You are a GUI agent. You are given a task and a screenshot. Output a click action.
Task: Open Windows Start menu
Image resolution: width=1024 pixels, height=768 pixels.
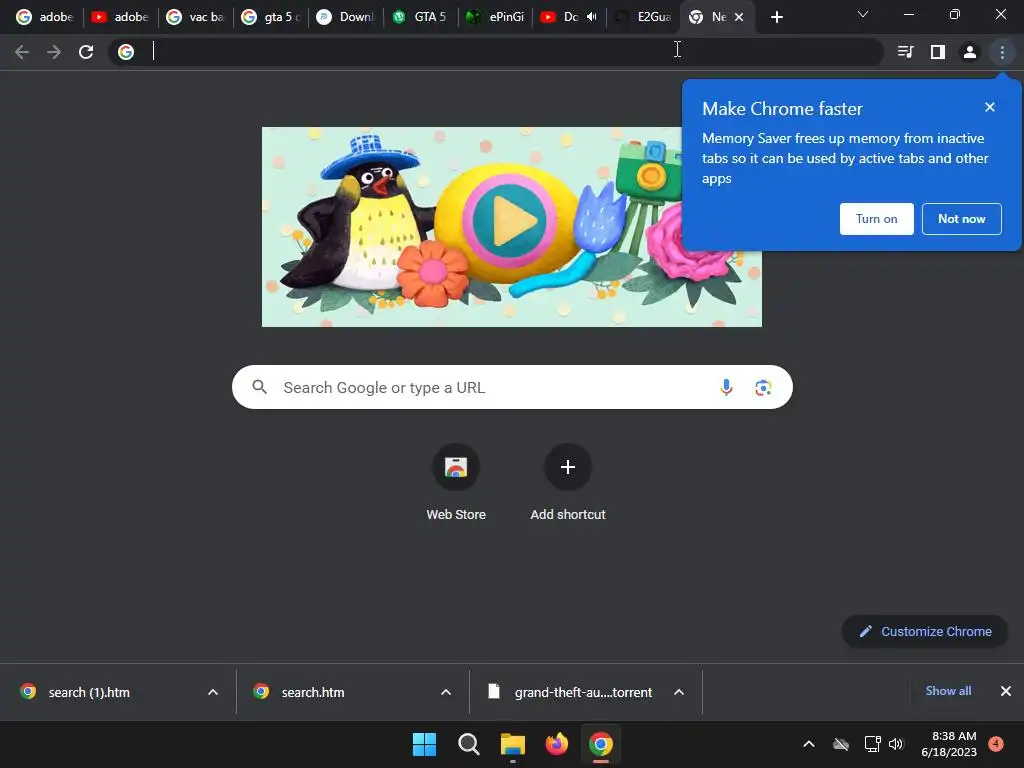[424, 744]
